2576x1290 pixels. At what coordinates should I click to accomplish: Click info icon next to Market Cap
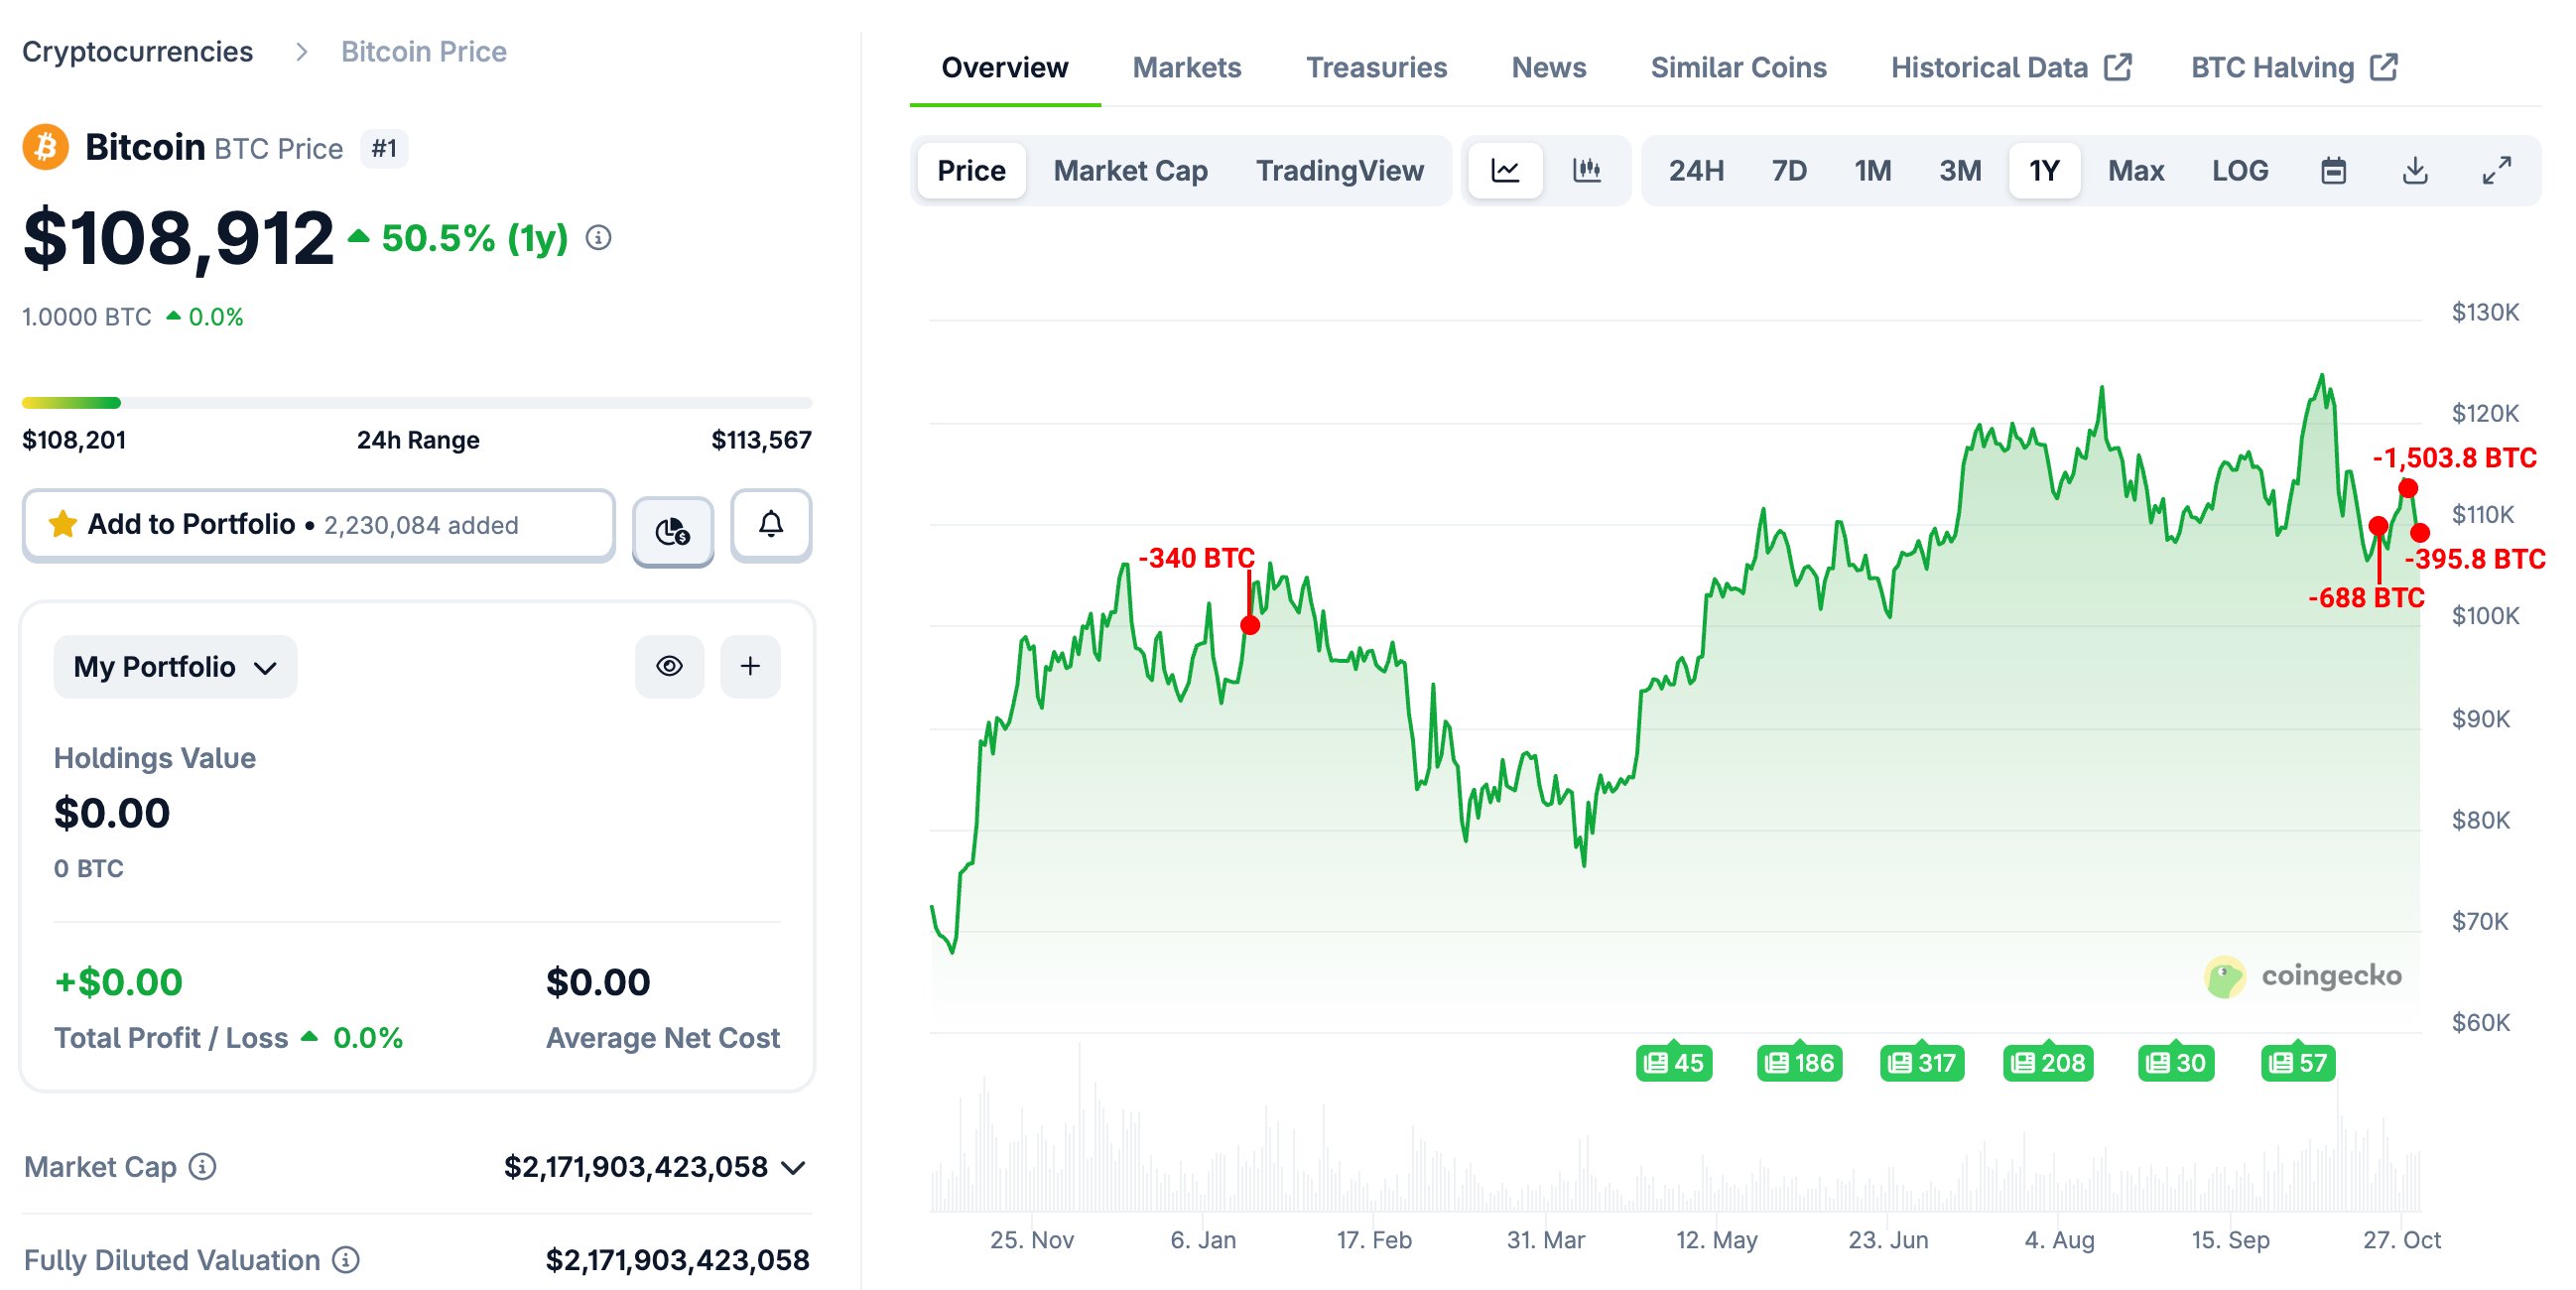203,1166
